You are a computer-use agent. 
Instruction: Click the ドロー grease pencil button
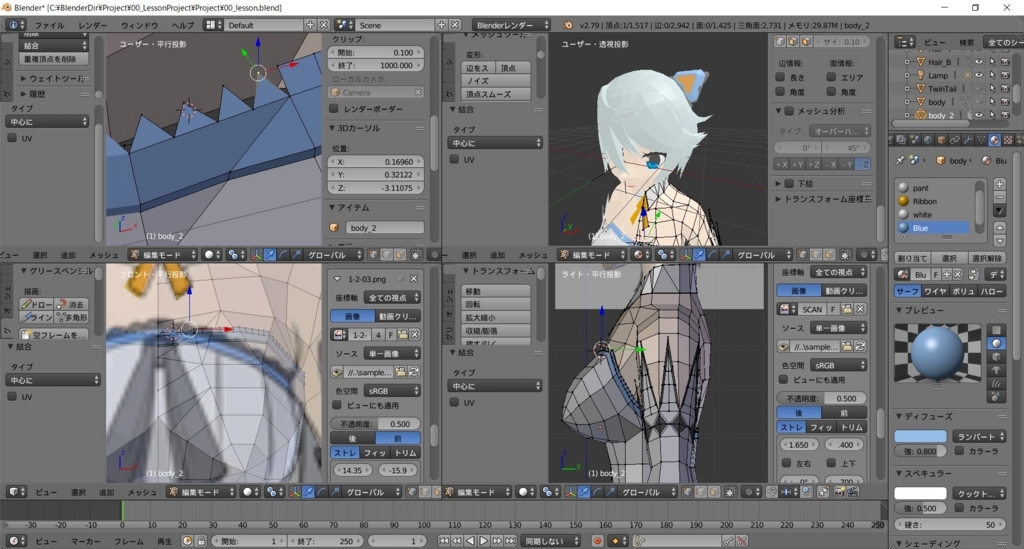coord(36,304)
